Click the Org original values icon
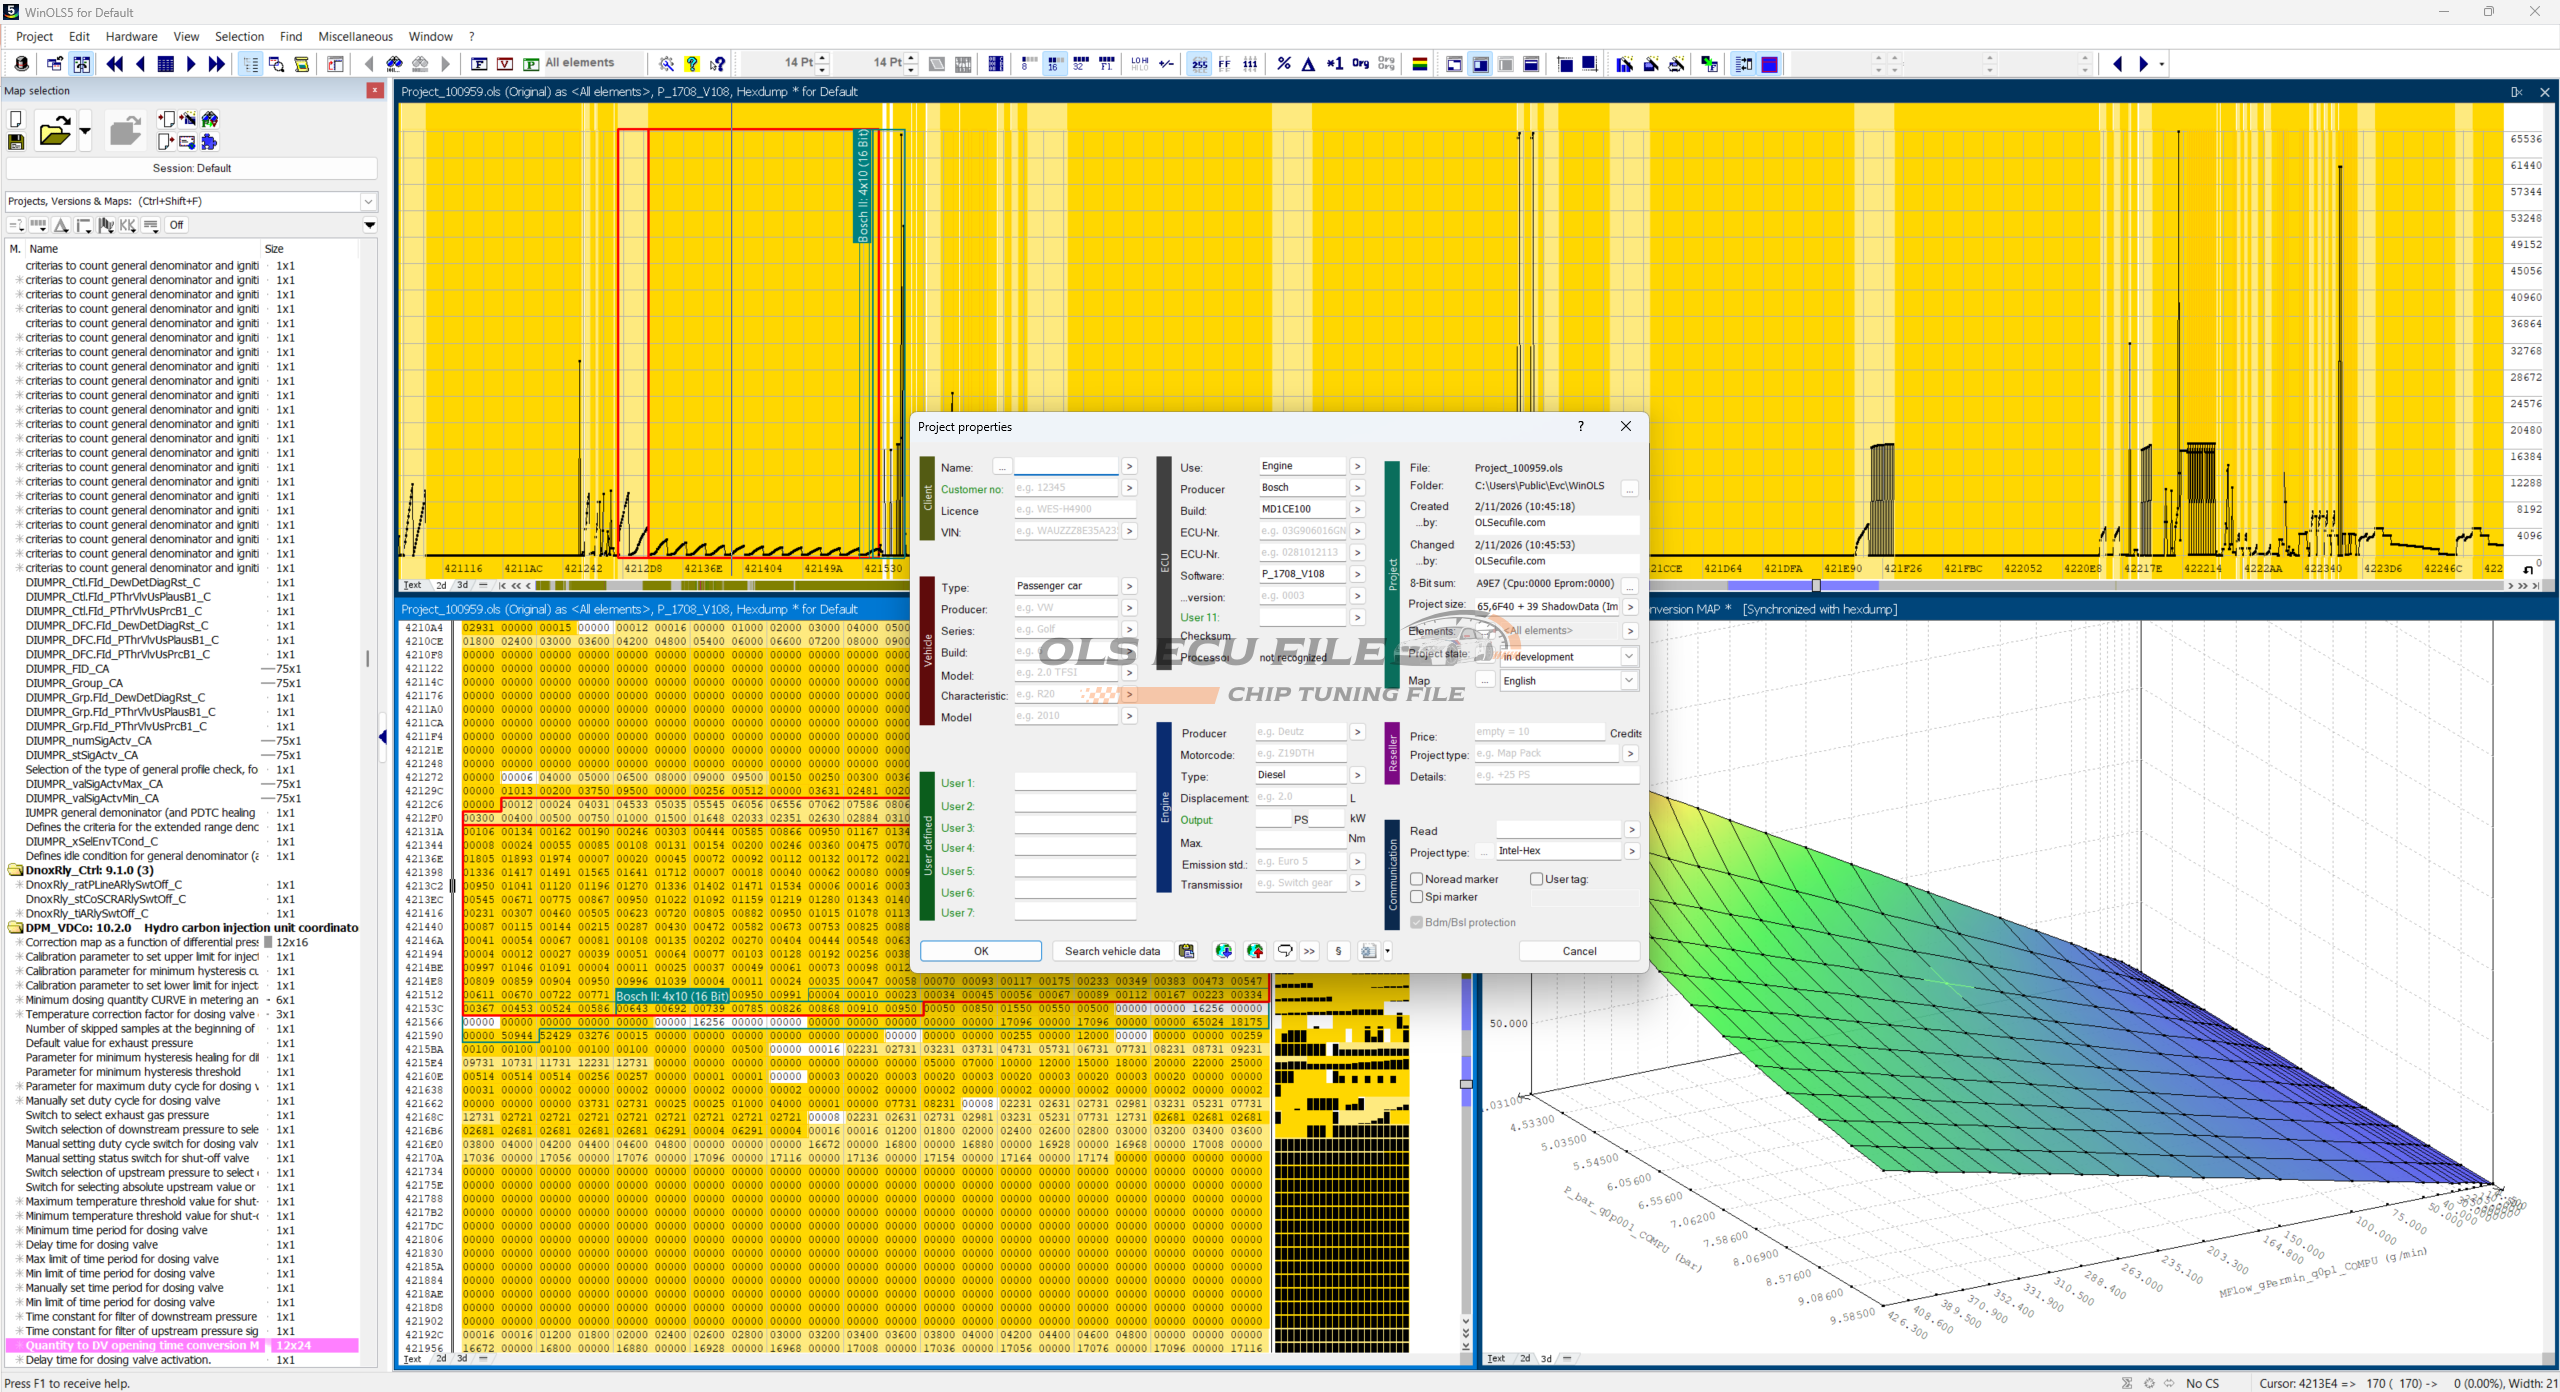 tap(1360, 64)
